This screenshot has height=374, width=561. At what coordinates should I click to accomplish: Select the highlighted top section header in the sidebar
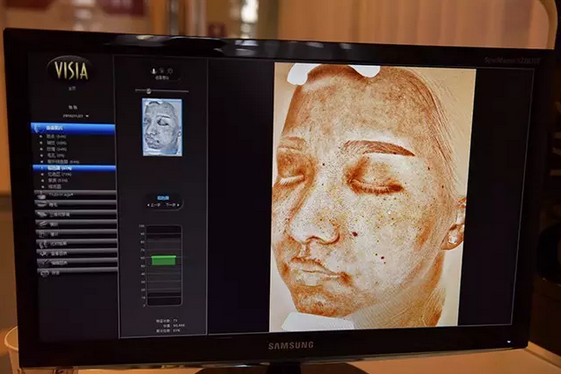(x=73, y=128)
